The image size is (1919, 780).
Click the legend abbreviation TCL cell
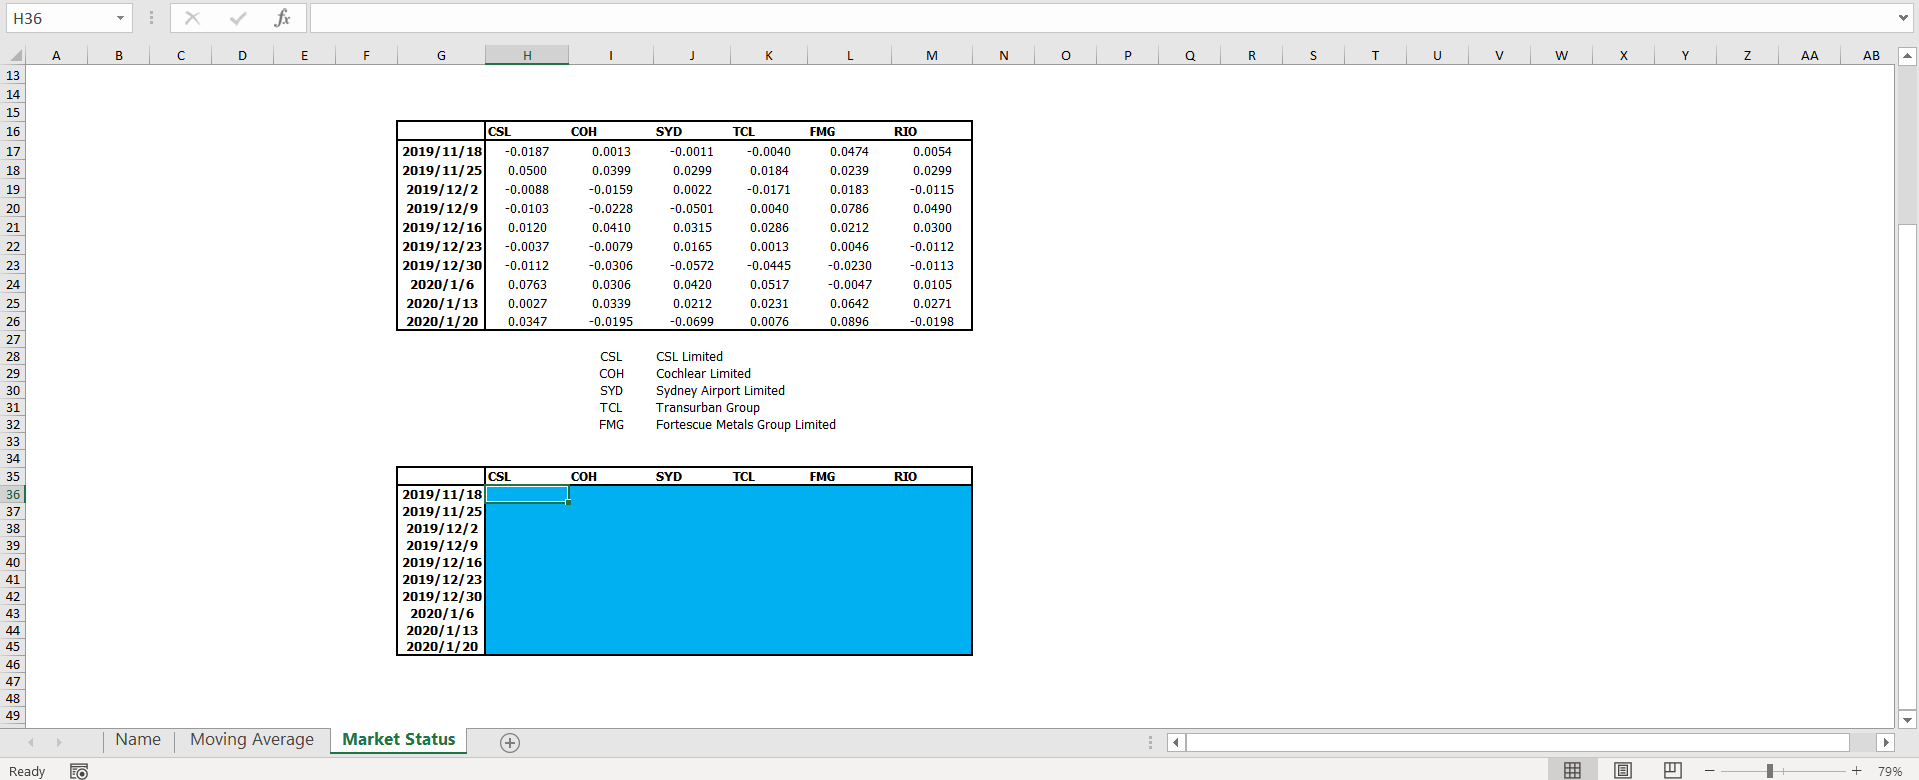611,408
